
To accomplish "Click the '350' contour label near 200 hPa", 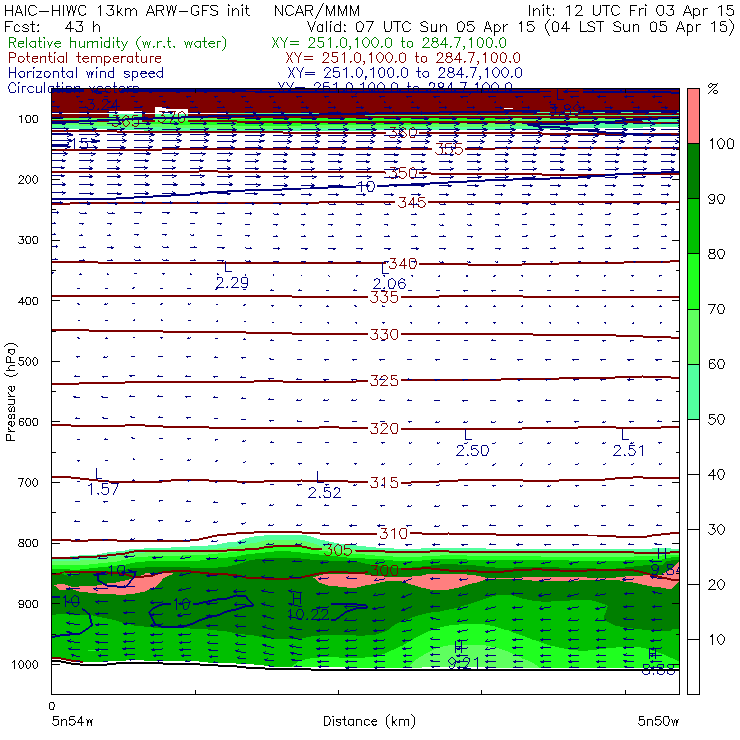I will click(403, 173).
